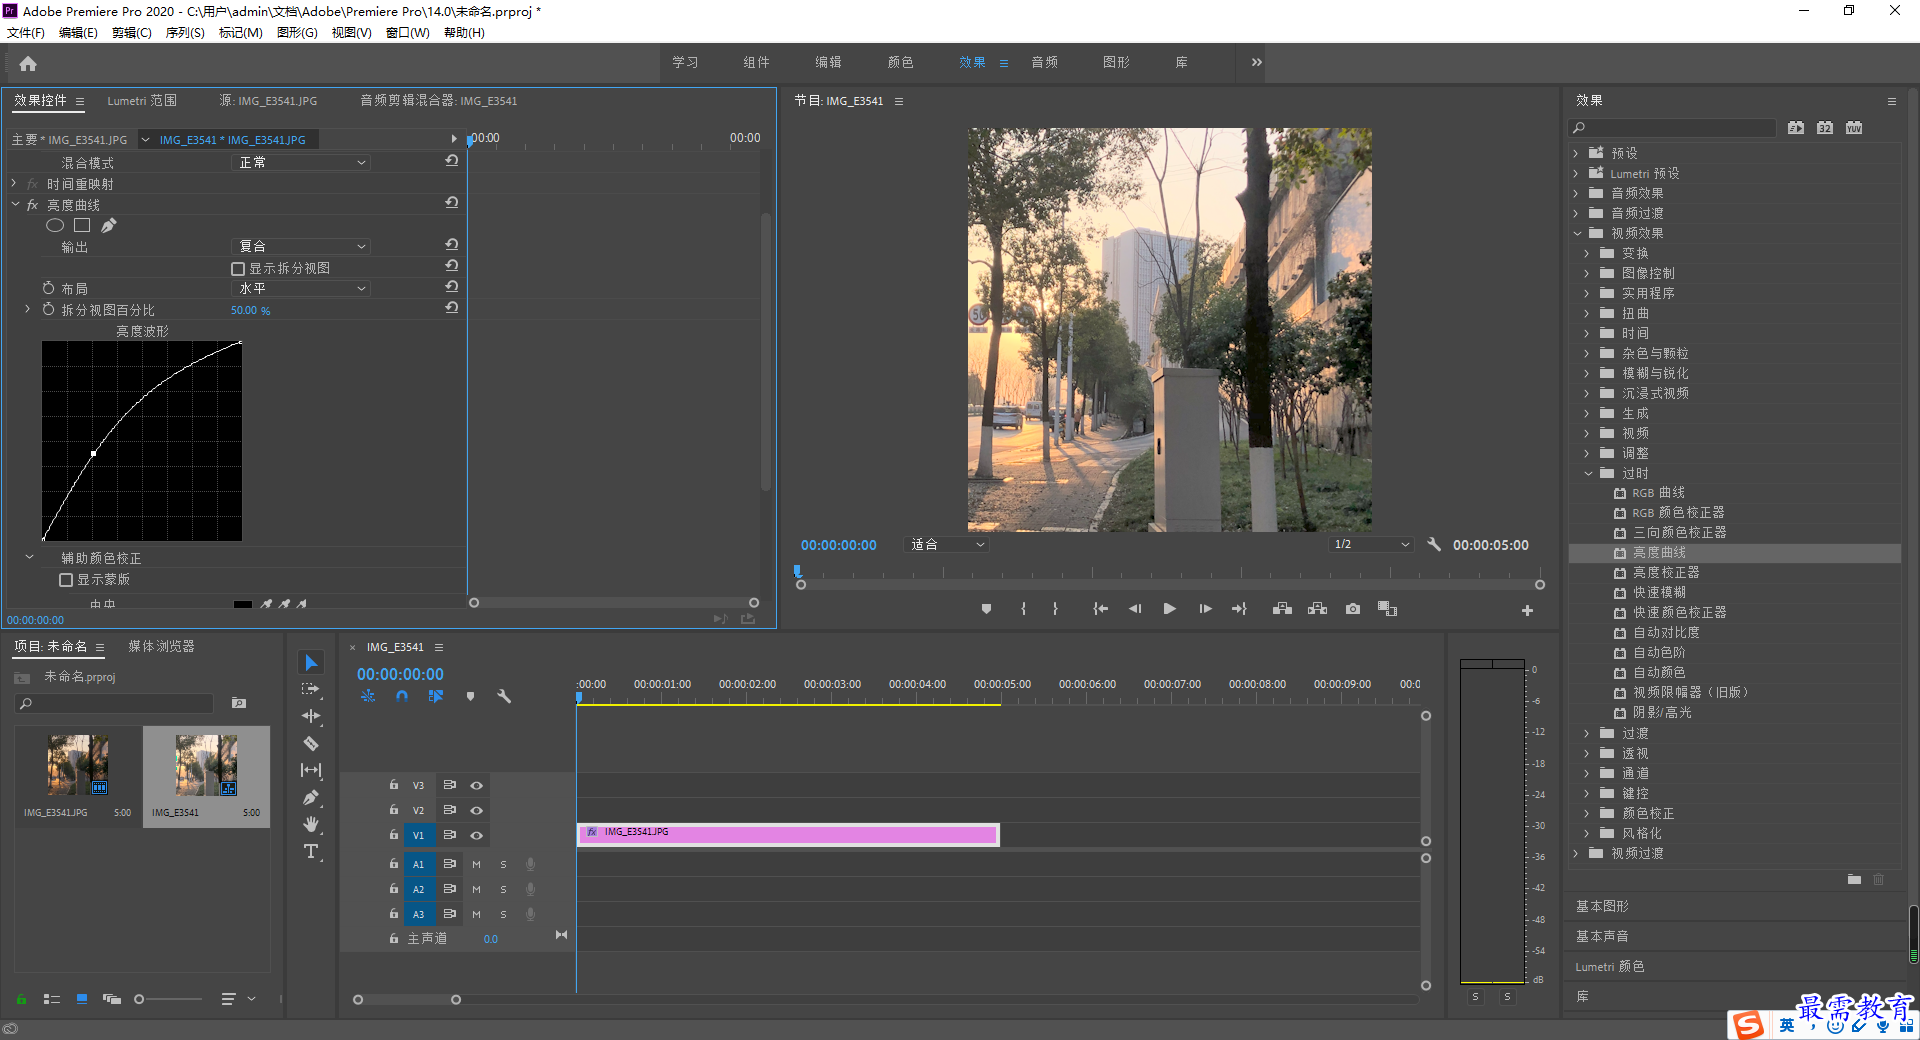Open button editor plus icon
1920x1040 pixels.
pos(1527,610)
